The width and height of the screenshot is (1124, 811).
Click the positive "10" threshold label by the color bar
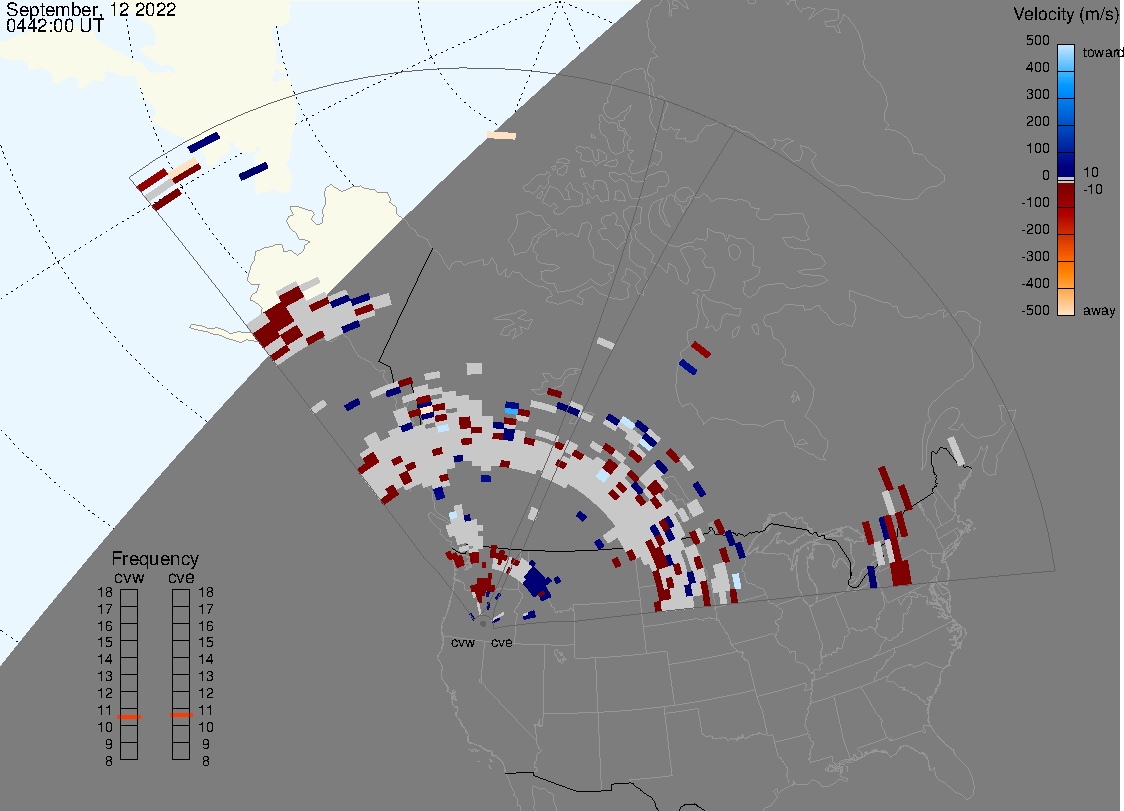coord(1090,172)
